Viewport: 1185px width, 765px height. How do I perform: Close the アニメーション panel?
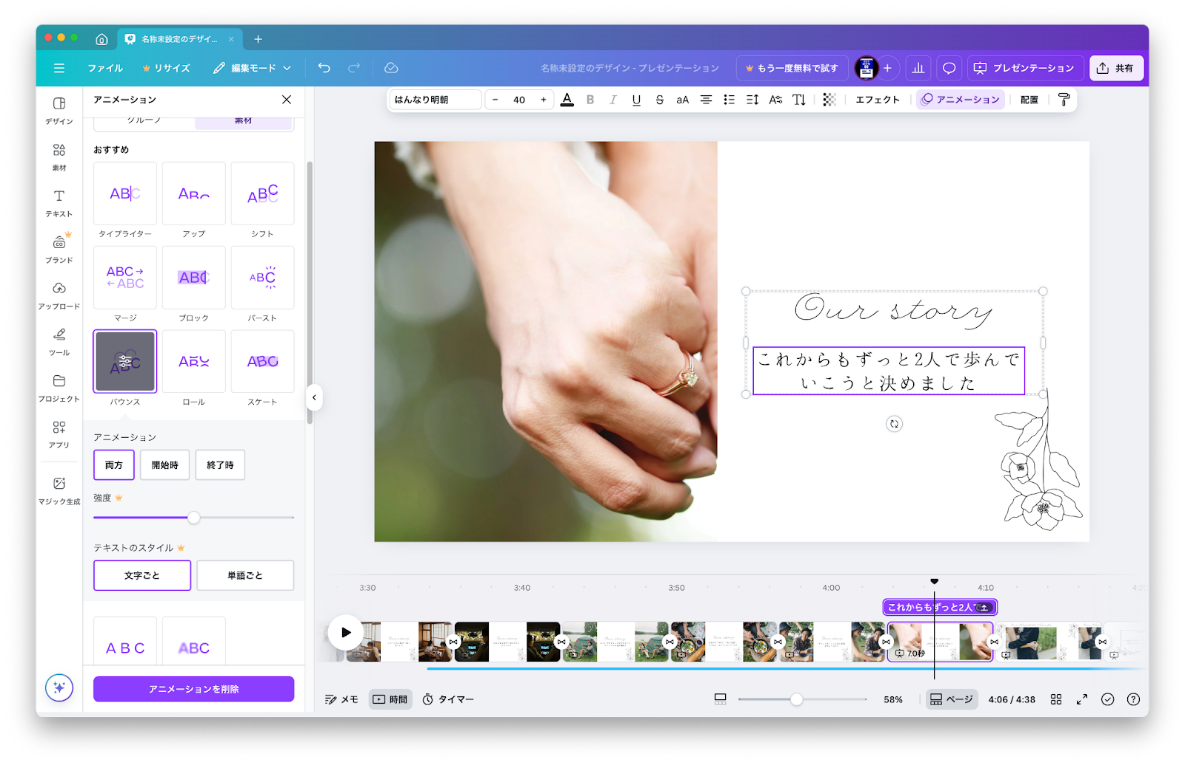point(286,99)
